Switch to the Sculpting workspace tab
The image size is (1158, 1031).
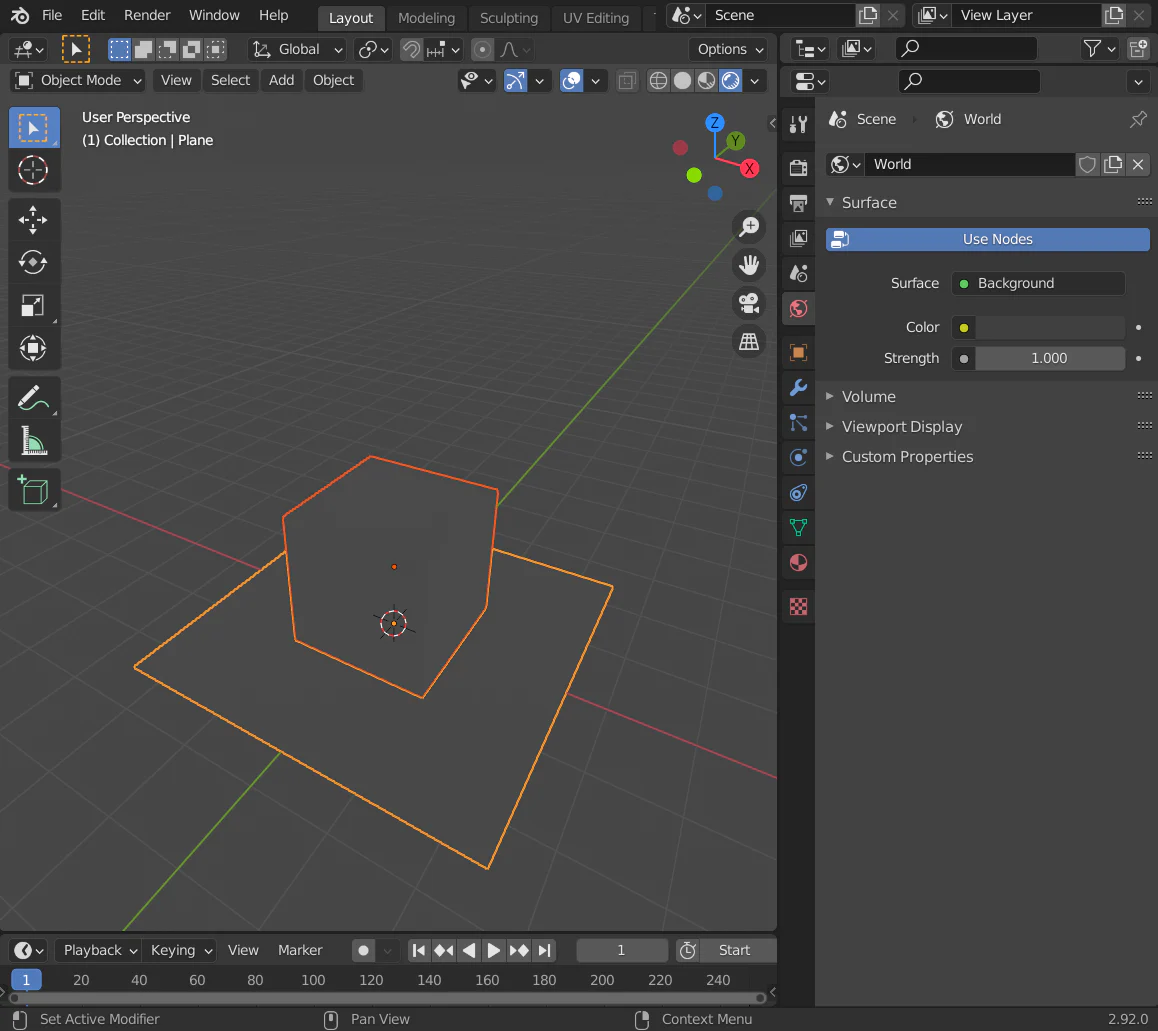coord(509,18)
